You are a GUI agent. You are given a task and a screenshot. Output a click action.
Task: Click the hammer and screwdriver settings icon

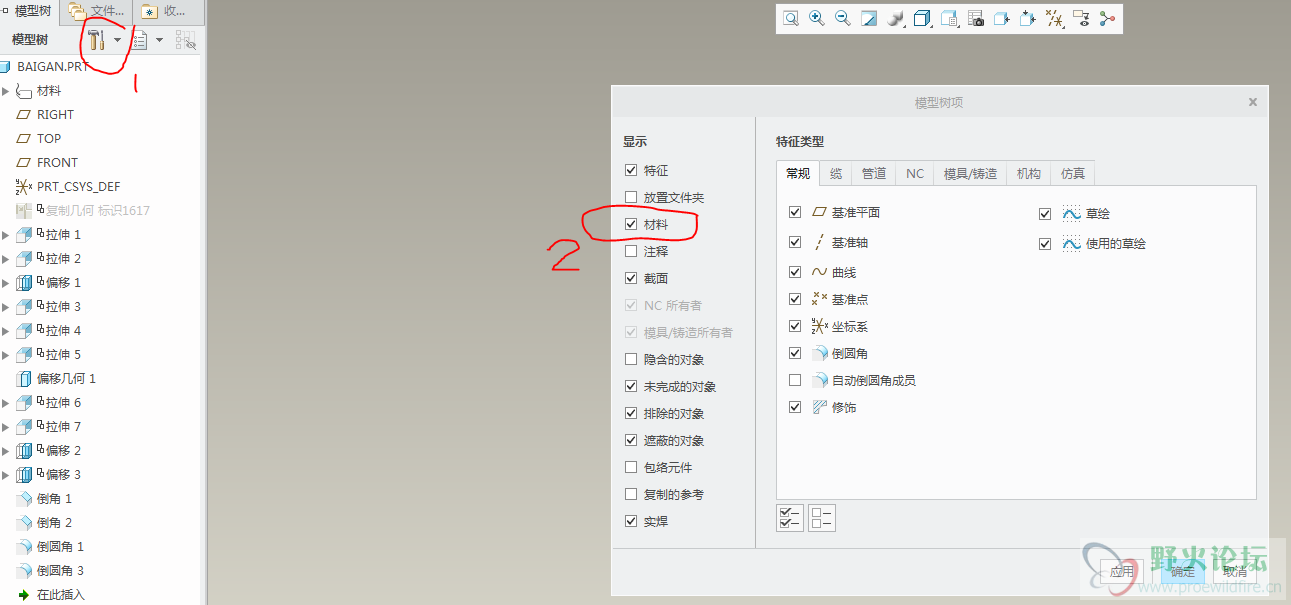tap(97, 40)
